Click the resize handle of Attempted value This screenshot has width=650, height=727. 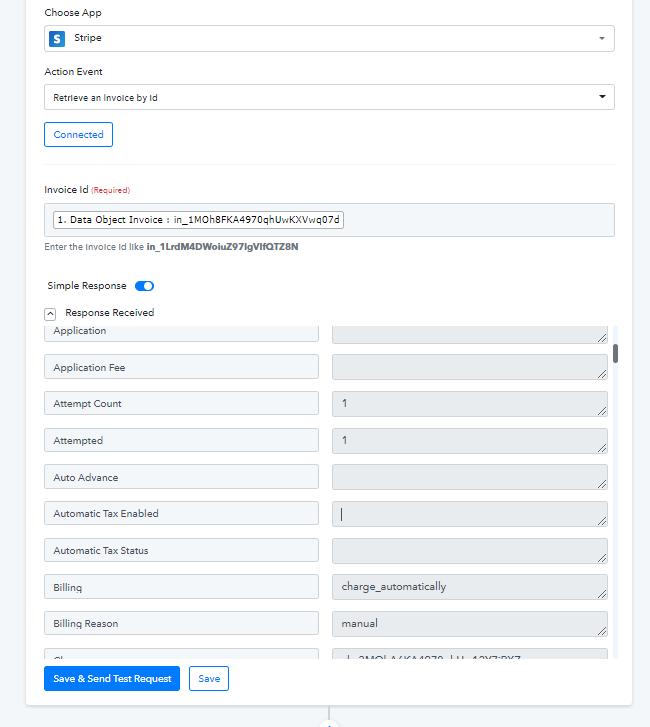point(602,448)
